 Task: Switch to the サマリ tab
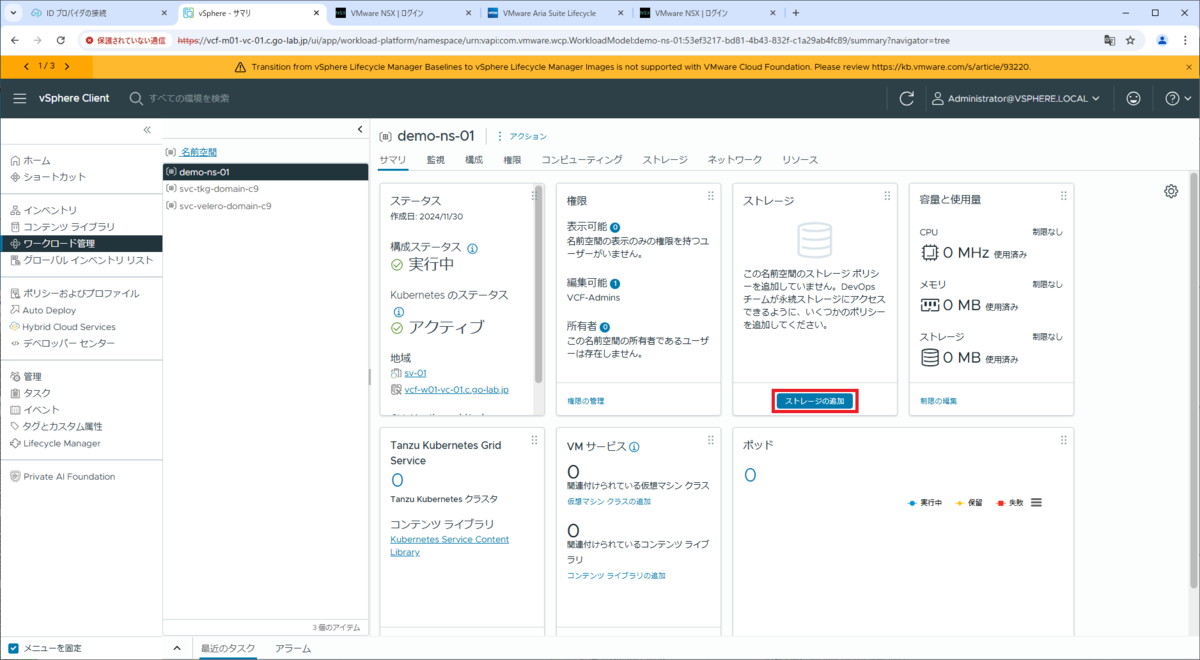coord(393,160)
